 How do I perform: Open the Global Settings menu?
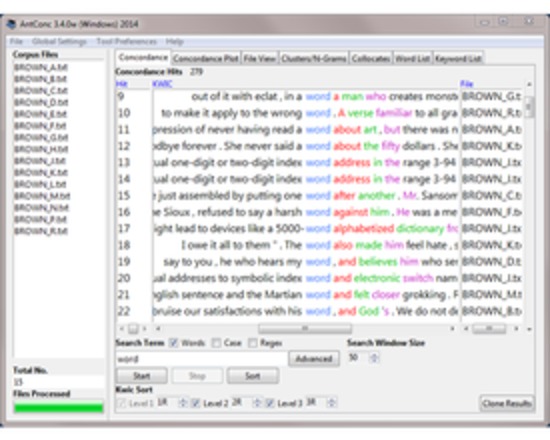pos(59,42)
